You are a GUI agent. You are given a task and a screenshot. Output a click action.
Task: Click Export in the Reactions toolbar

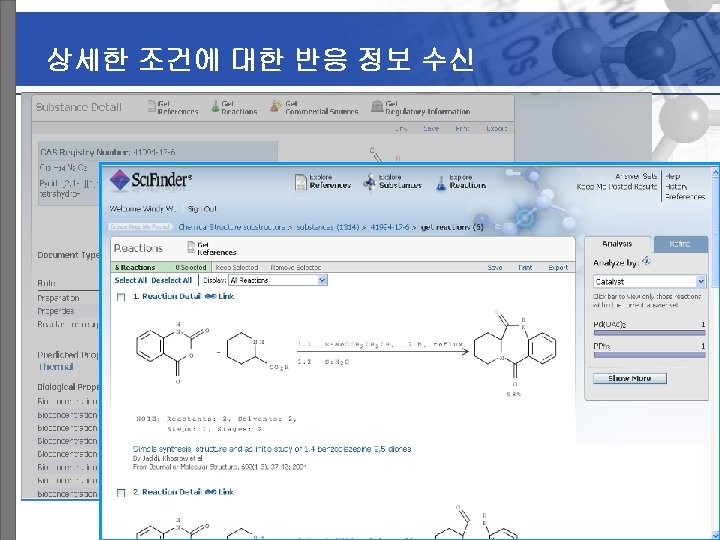point(558,267)
